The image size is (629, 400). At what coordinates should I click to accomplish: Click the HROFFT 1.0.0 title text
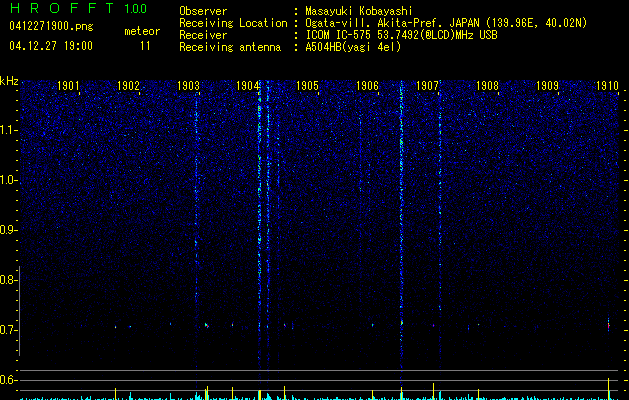78,8
